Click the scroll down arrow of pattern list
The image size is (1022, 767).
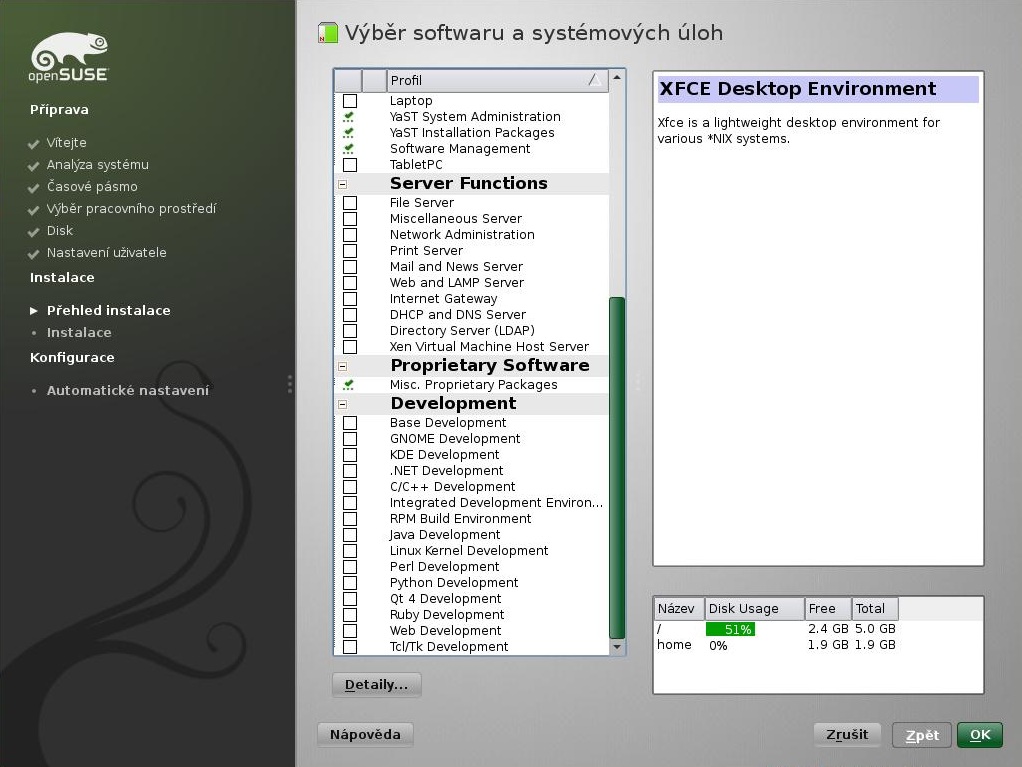617,646
